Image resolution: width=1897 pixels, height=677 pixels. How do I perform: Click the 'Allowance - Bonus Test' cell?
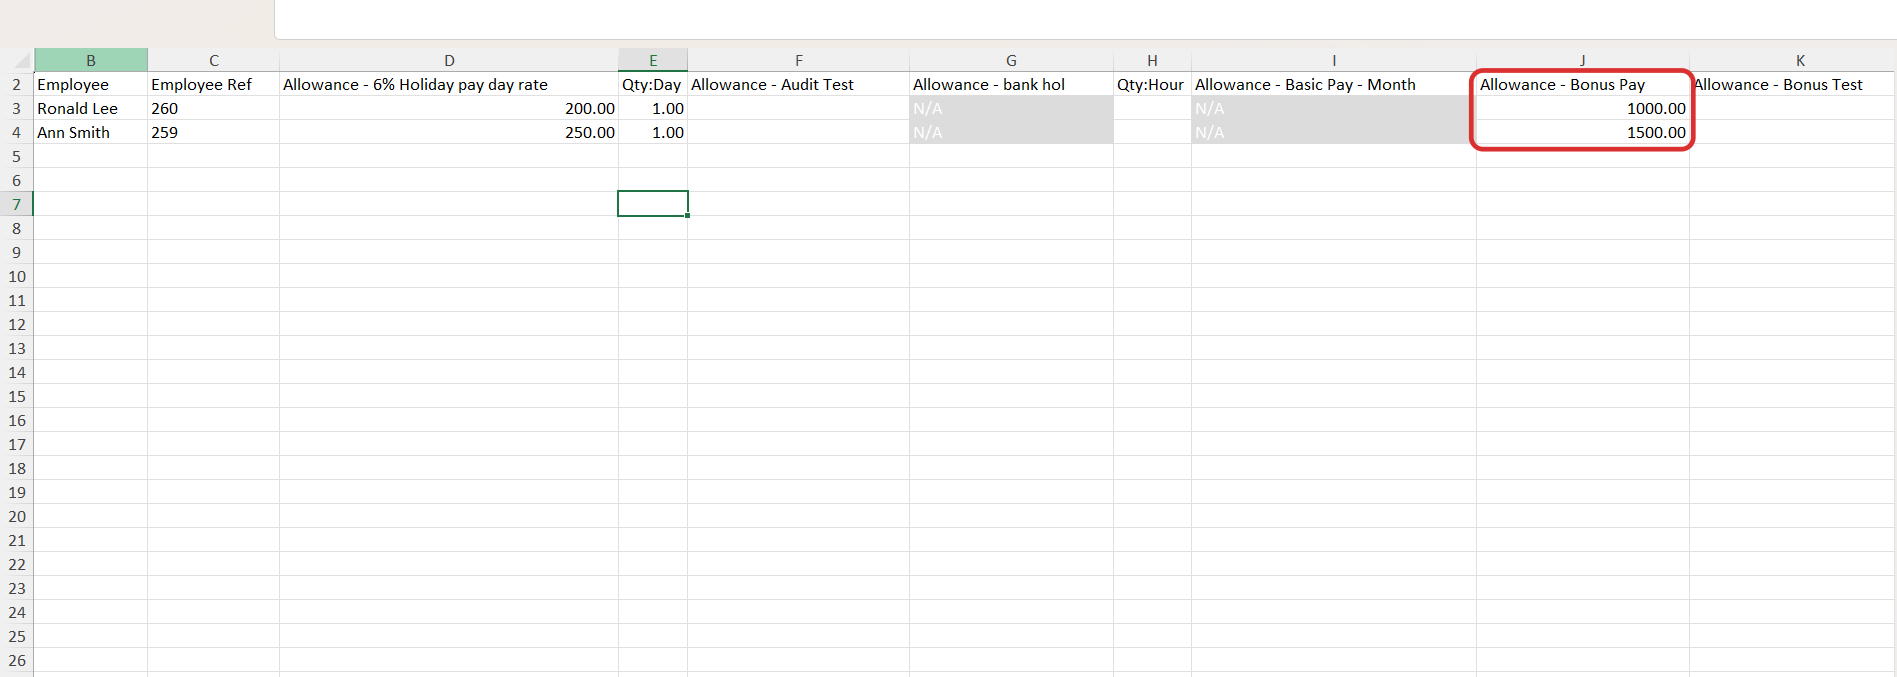pos(1793,84)
